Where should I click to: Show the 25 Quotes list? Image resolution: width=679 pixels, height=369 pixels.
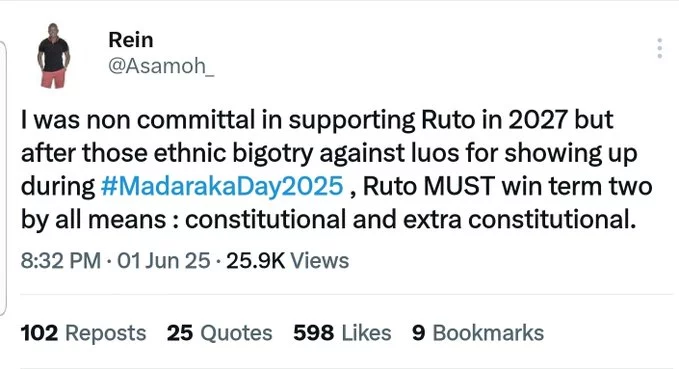[220, 333]
